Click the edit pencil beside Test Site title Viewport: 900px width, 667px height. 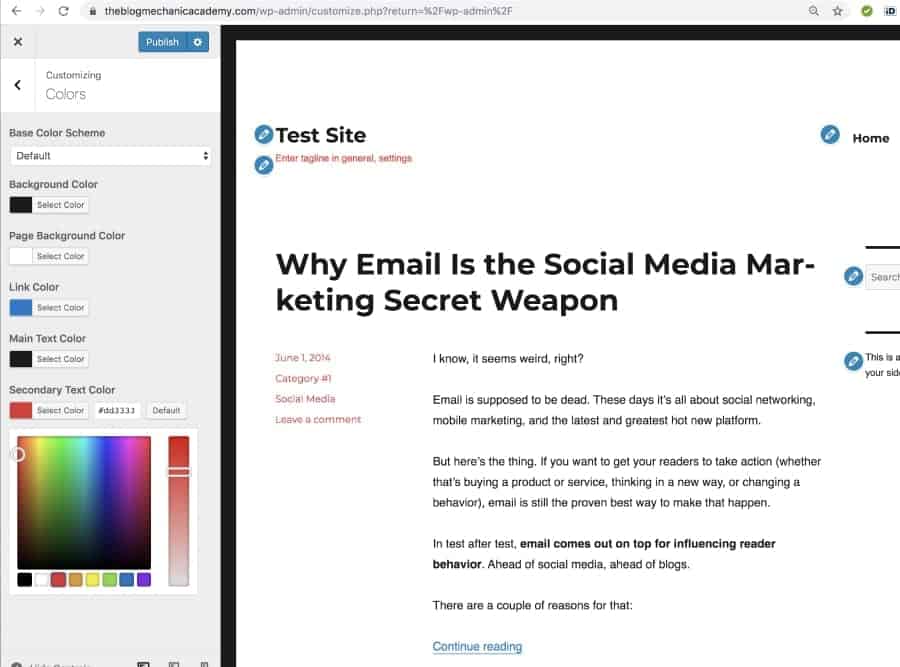tap(263, 135)
